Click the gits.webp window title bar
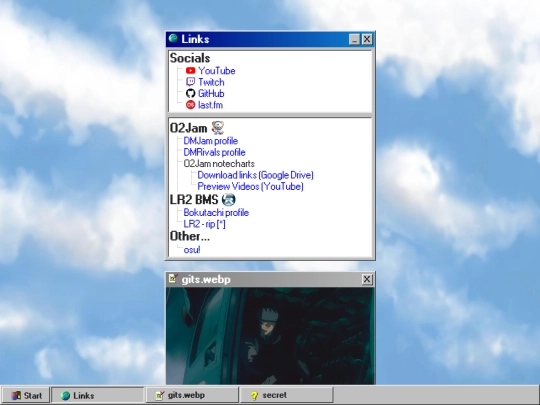 pyautogui.click(x=270, y=279)
